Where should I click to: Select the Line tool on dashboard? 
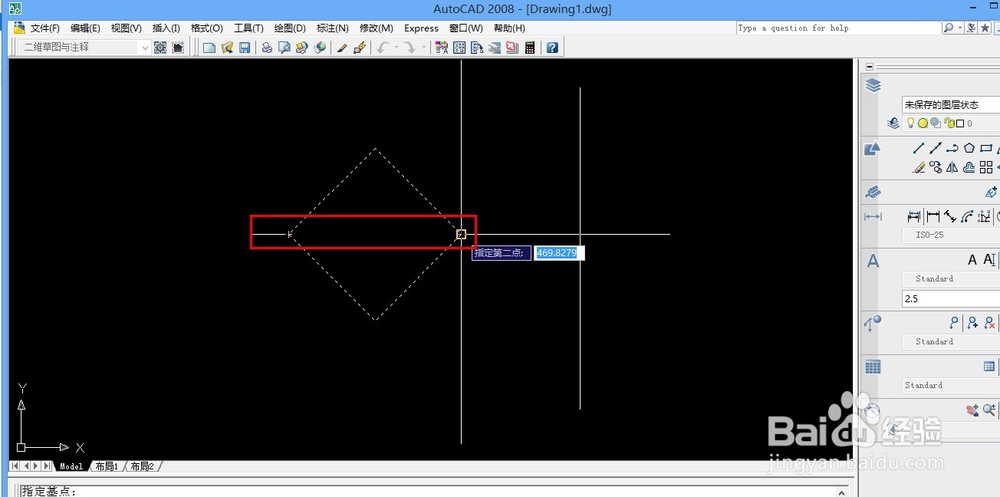(918, 149)
